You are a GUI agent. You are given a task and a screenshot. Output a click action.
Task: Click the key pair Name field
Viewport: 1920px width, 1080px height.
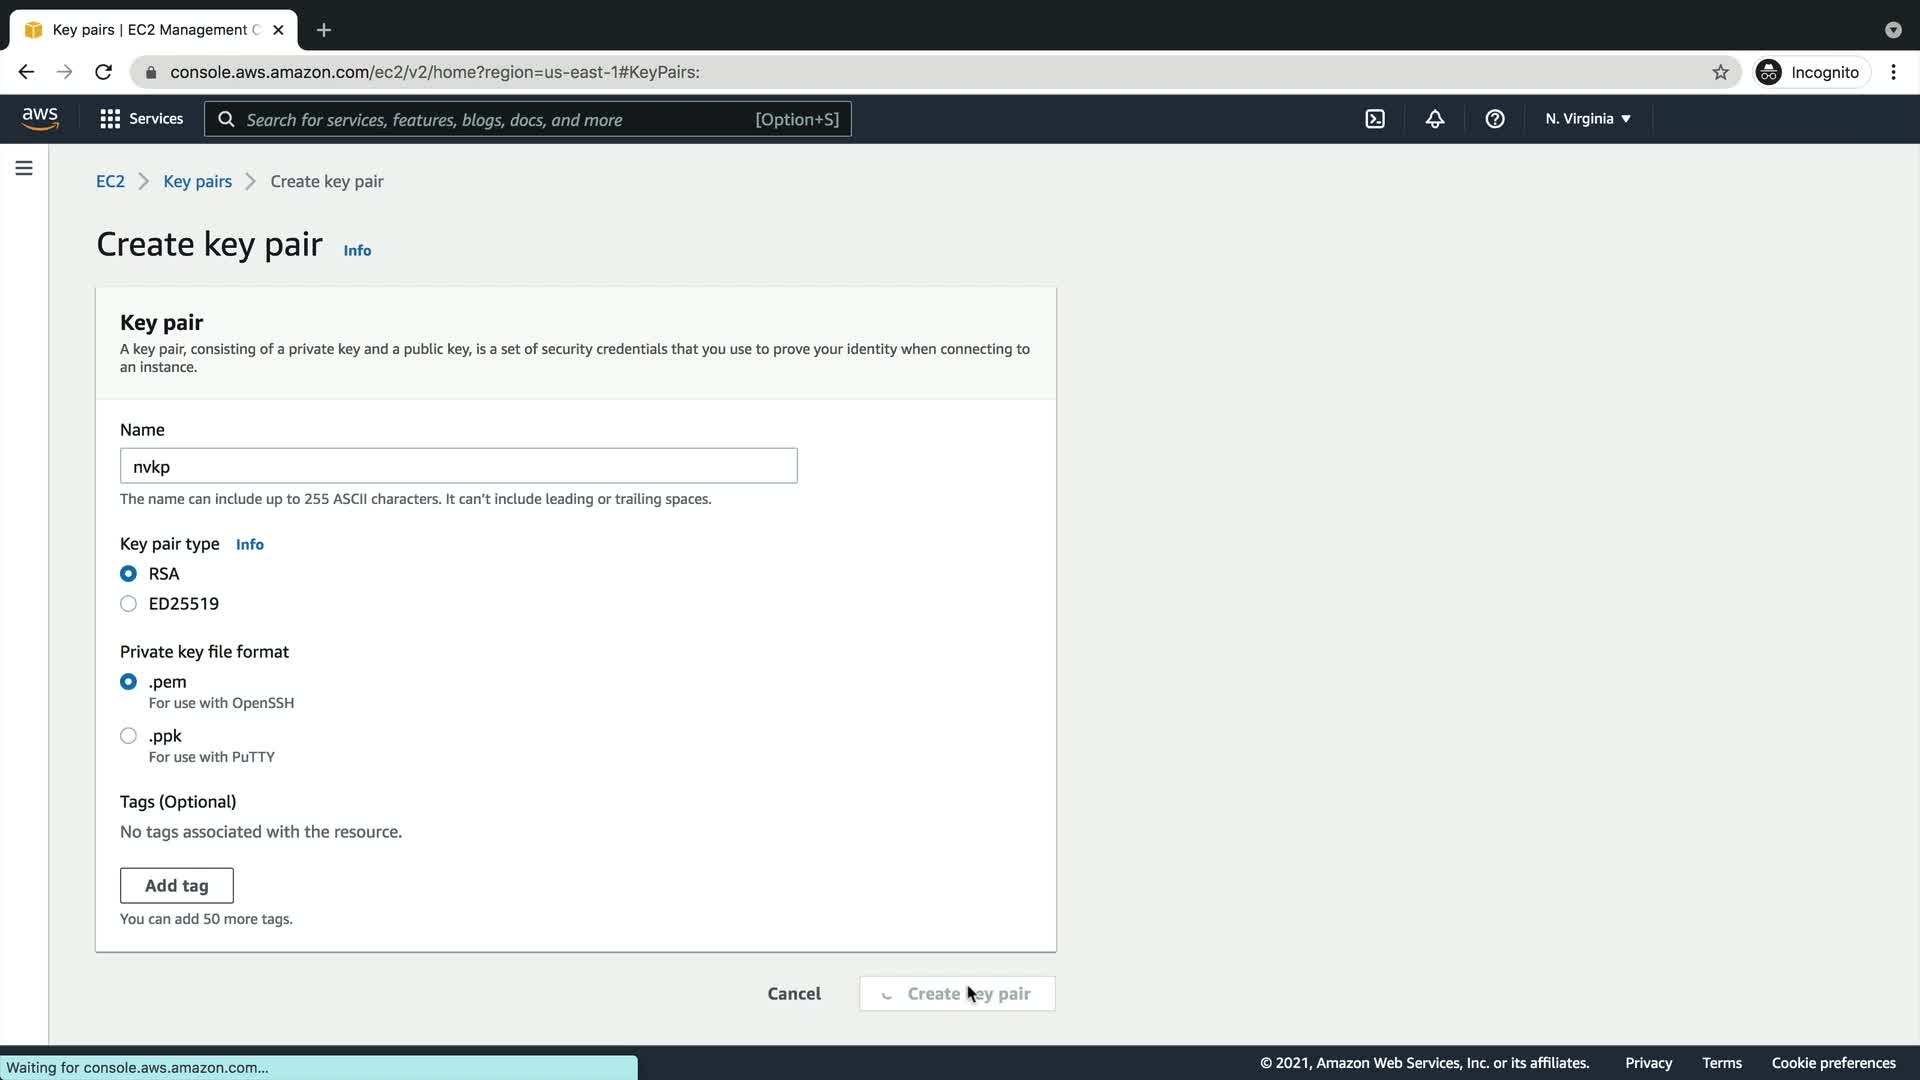458,466
